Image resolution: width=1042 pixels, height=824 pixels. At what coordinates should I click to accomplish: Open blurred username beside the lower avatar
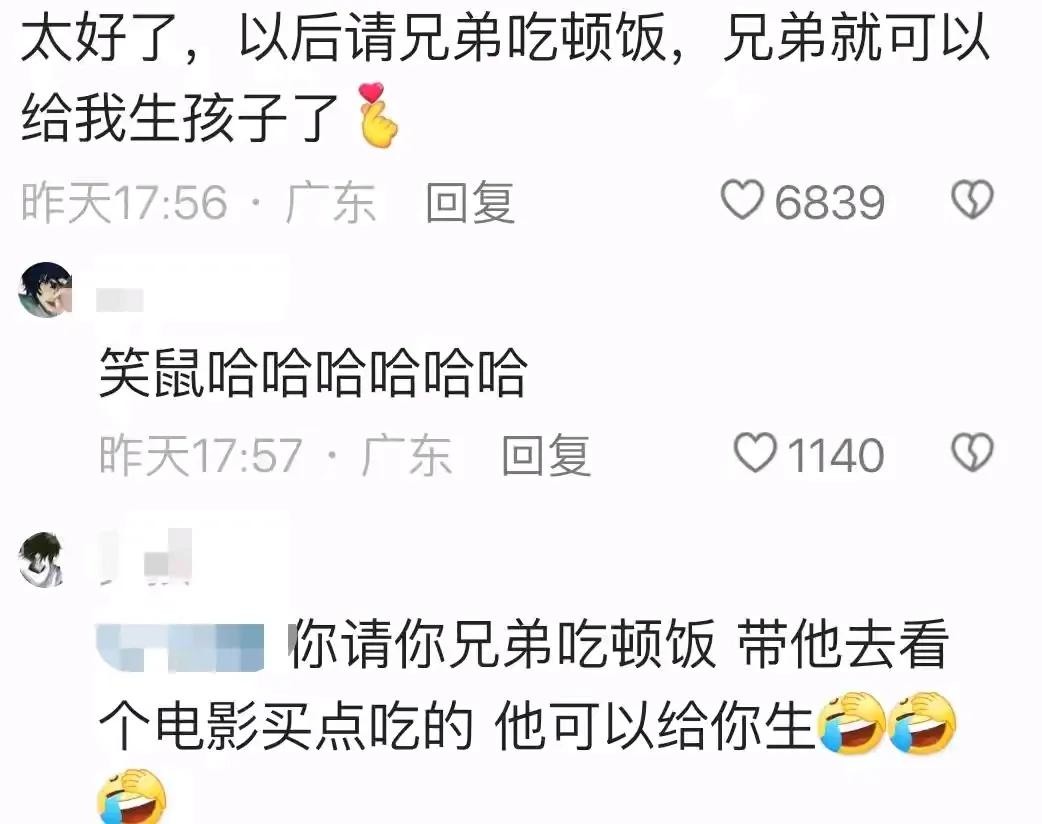pyautogui.click(x=146, y=557)
